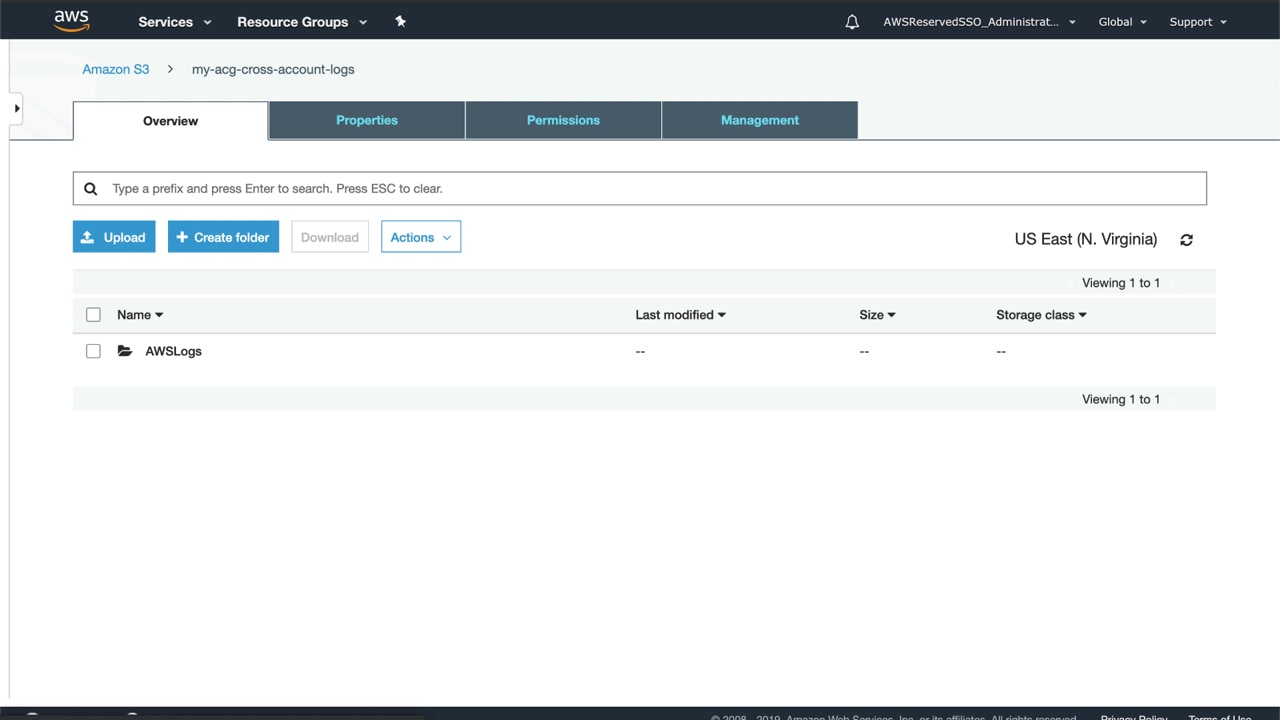The image size is (1280, 720).
Task: Click the top Viewing 1 to 1 text
Action: pos(1121,283)
